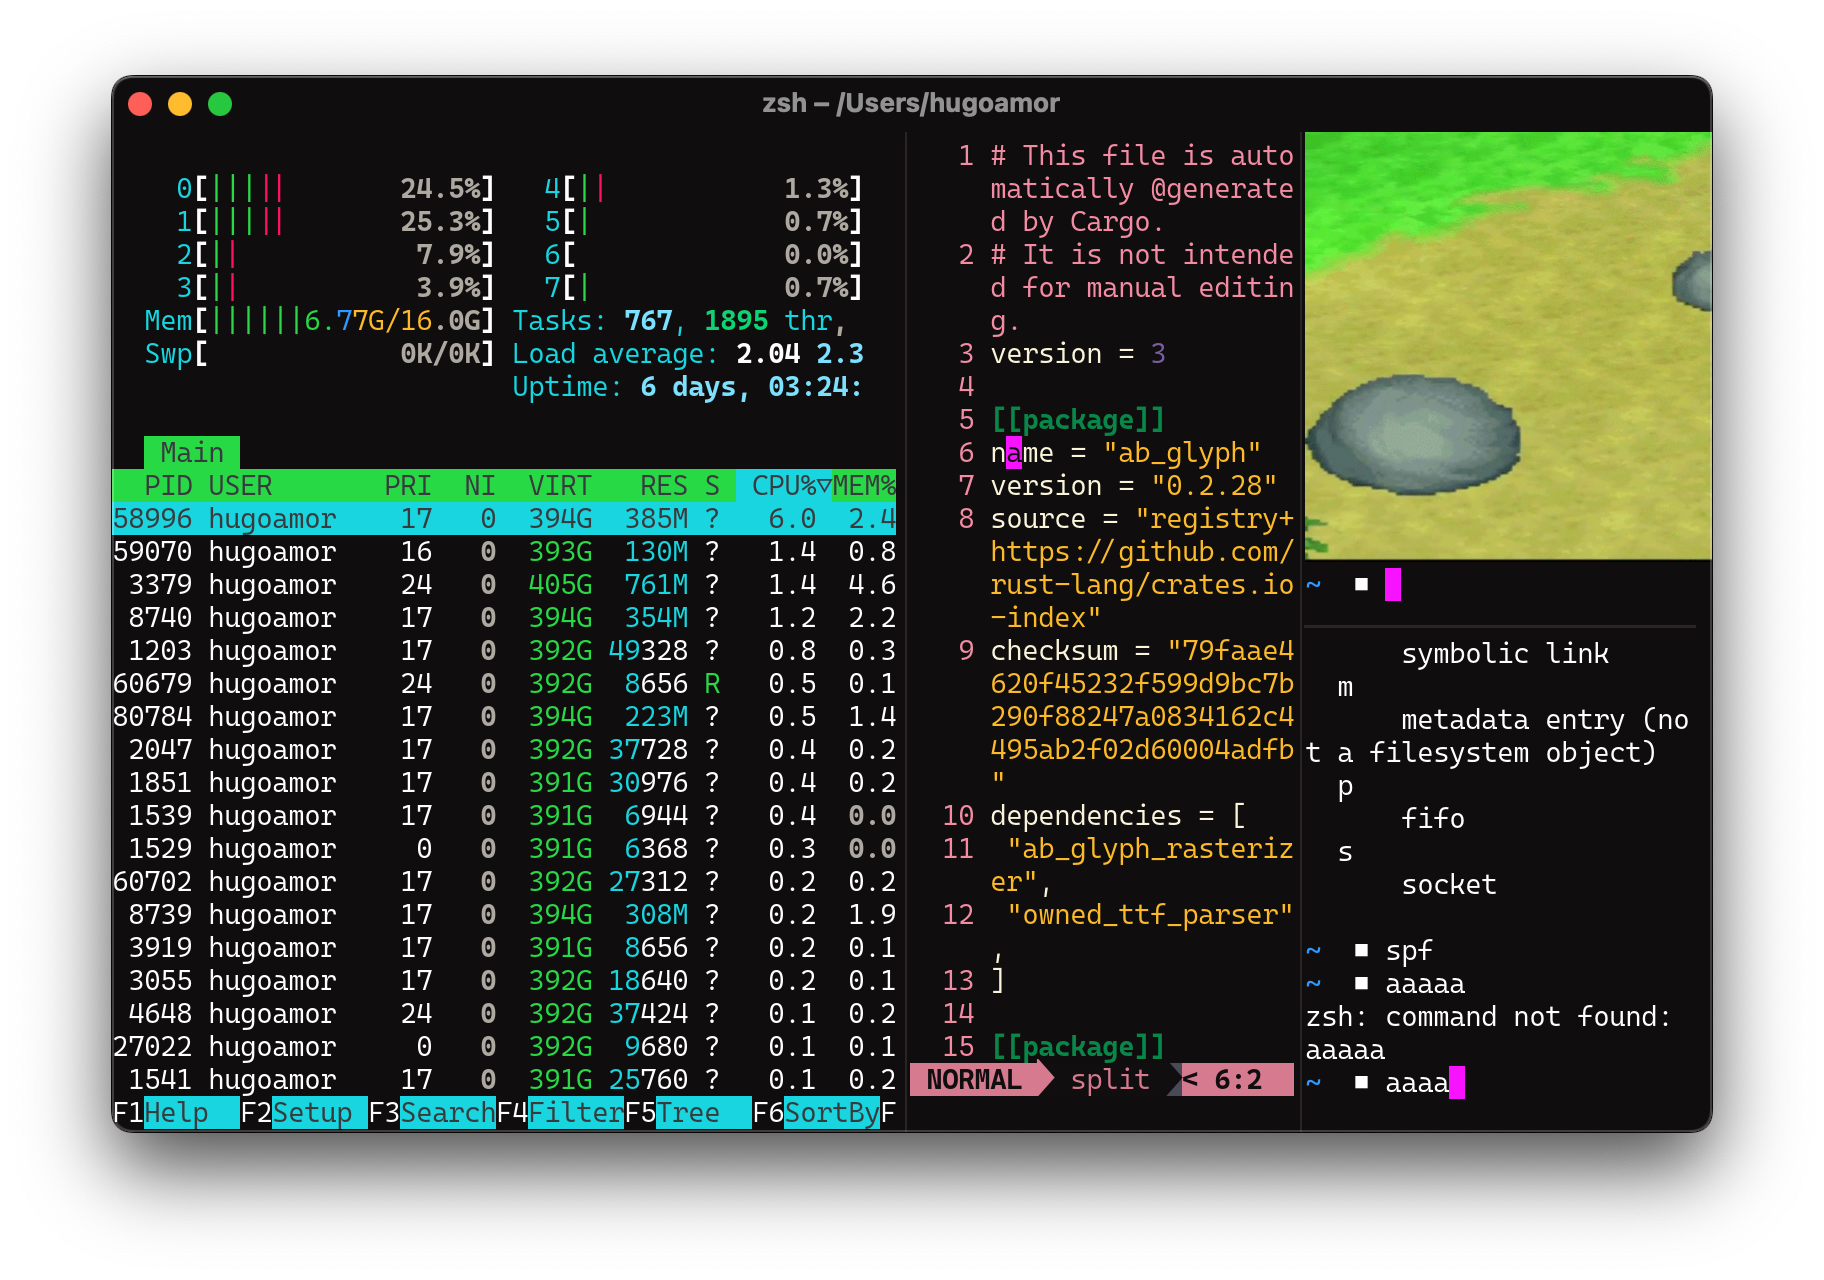Click the CPU% sorted column header
Viewport: 1824px width, 1280px height.
784,485
